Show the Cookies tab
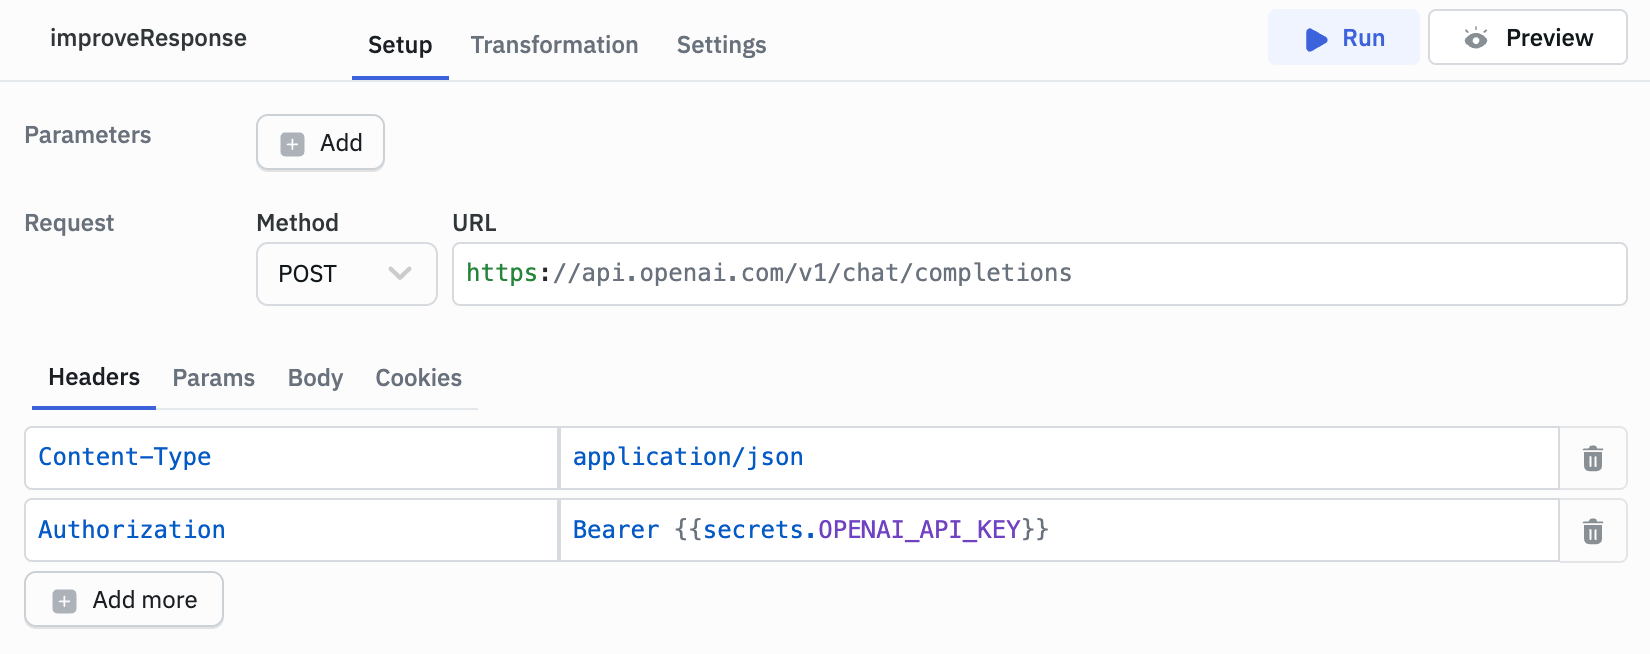 [418, 378]
